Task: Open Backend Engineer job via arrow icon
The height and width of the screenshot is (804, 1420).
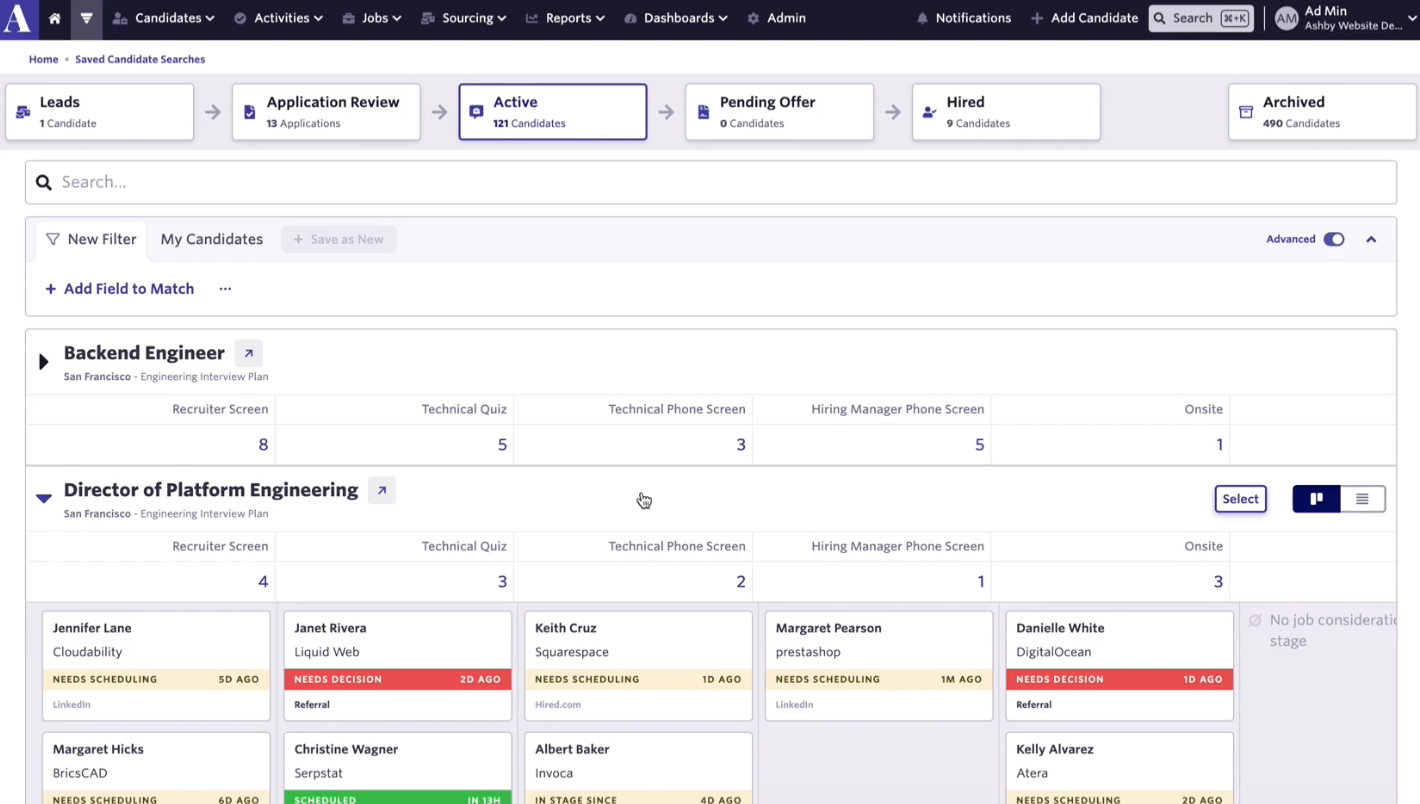Action: (249, 353)
